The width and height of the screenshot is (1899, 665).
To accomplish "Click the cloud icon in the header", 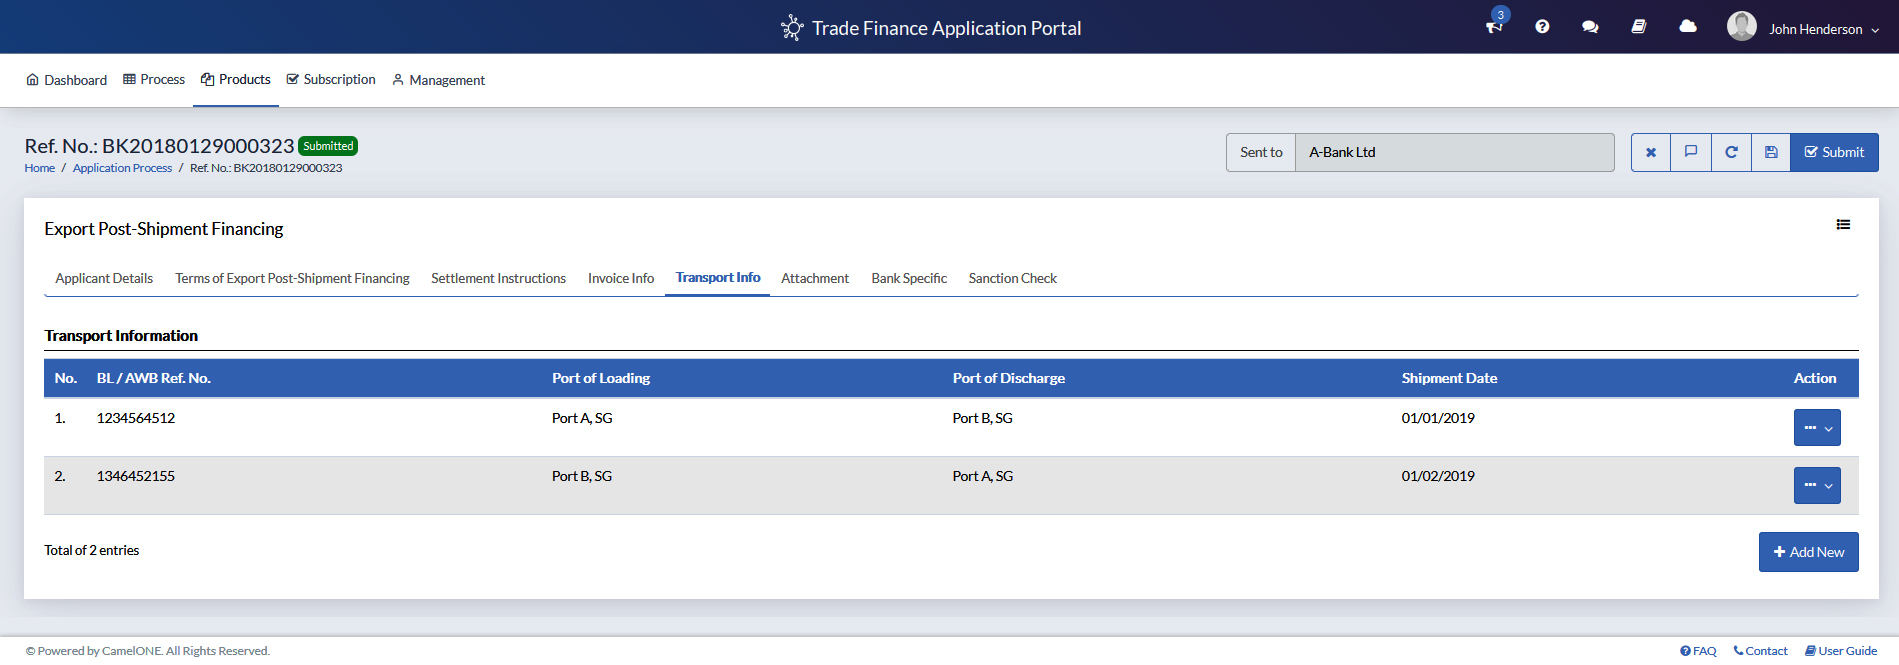I will coord(1688,27).
